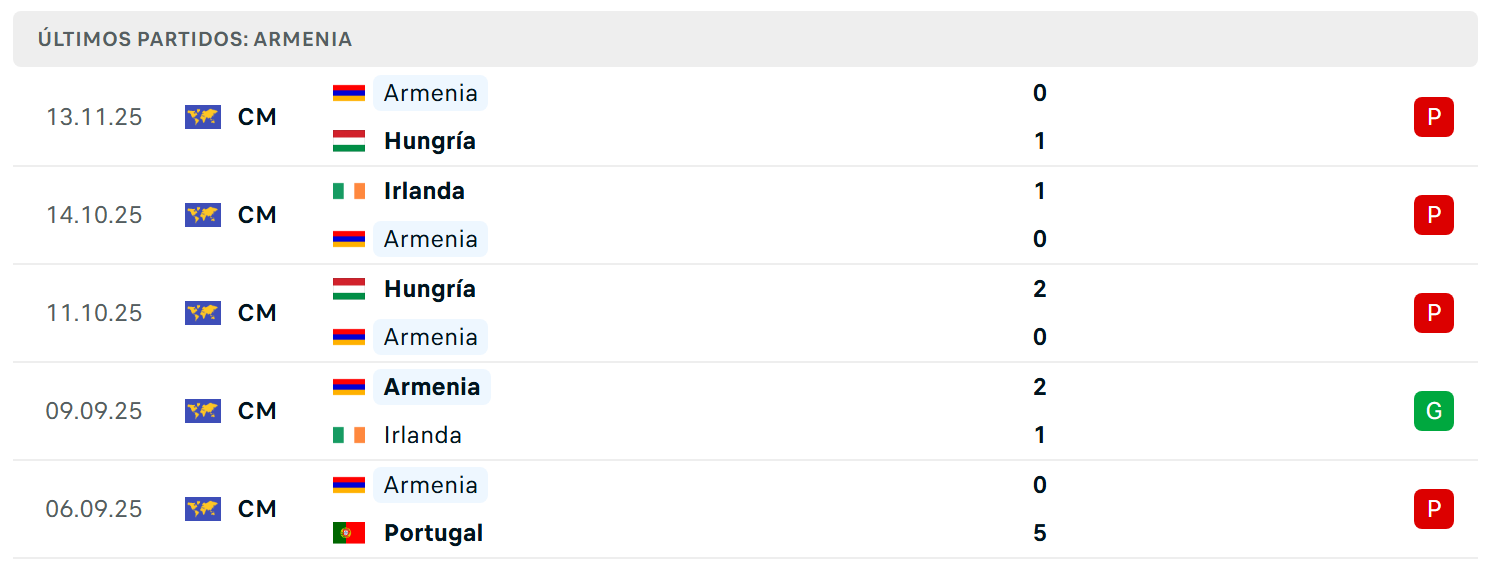Click the world map icon for 13.11.25
The height and width of the screenshot is (568, 1498).
pos(203,117)
